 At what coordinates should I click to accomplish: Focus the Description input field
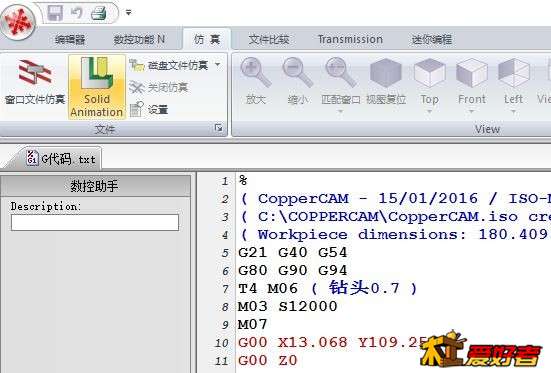(95, 223)
